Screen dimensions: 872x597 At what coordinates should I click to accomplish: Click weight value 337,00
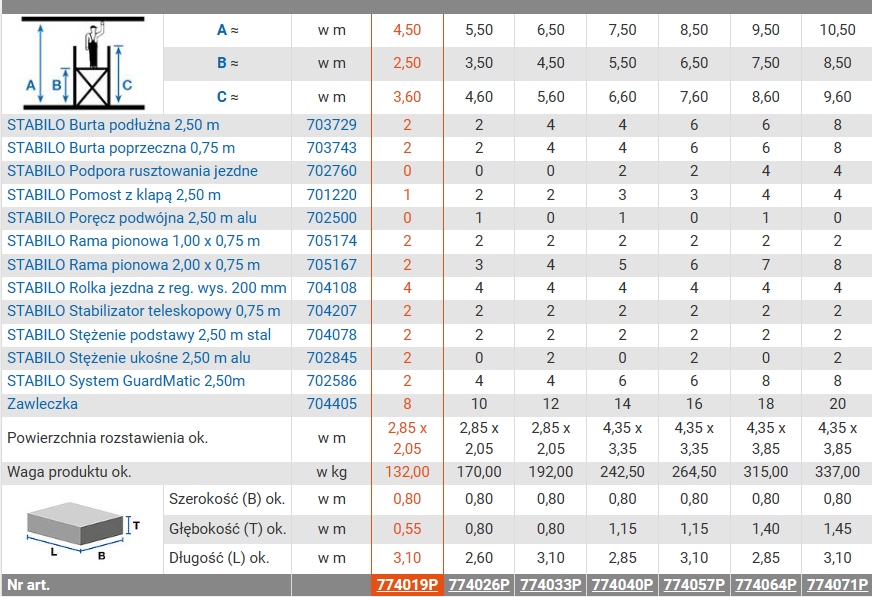[838, 472]
